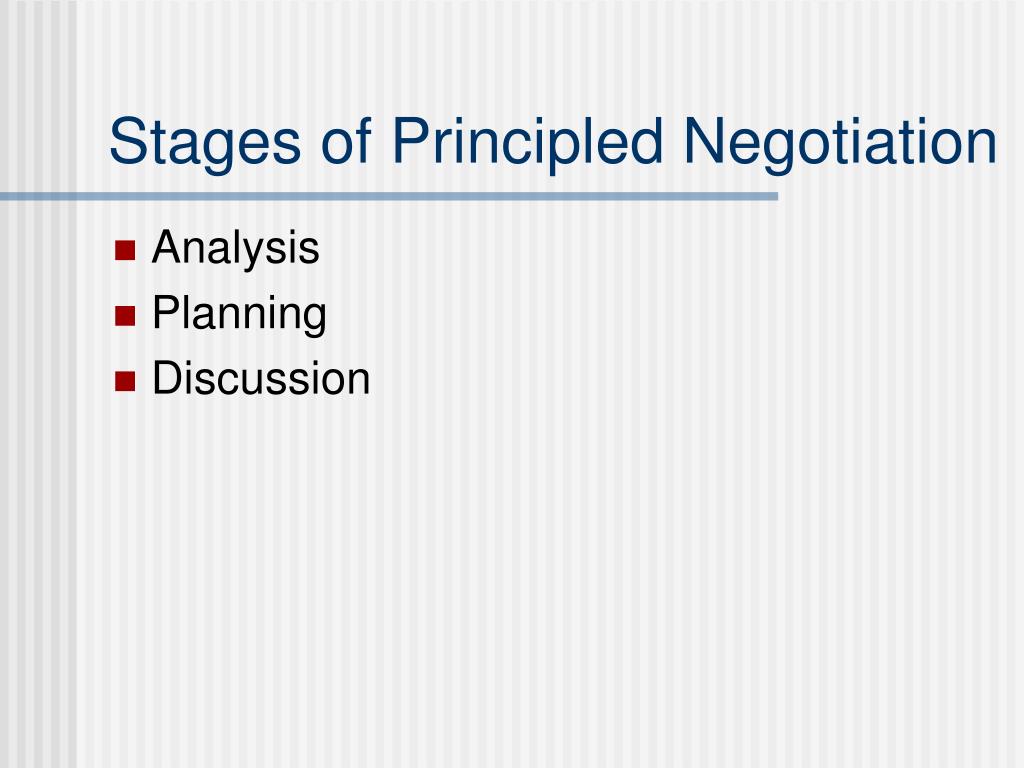Click the right end of the blue divider line

pyautogui.click(x=773, y=196)
